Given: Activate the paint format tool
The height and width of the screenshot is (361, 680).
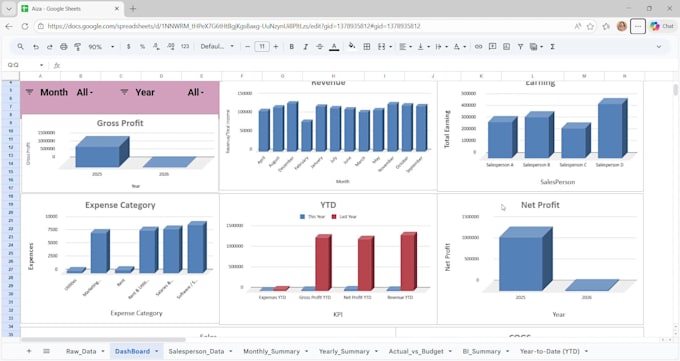Looking at the screenshot, I should 78,46.
